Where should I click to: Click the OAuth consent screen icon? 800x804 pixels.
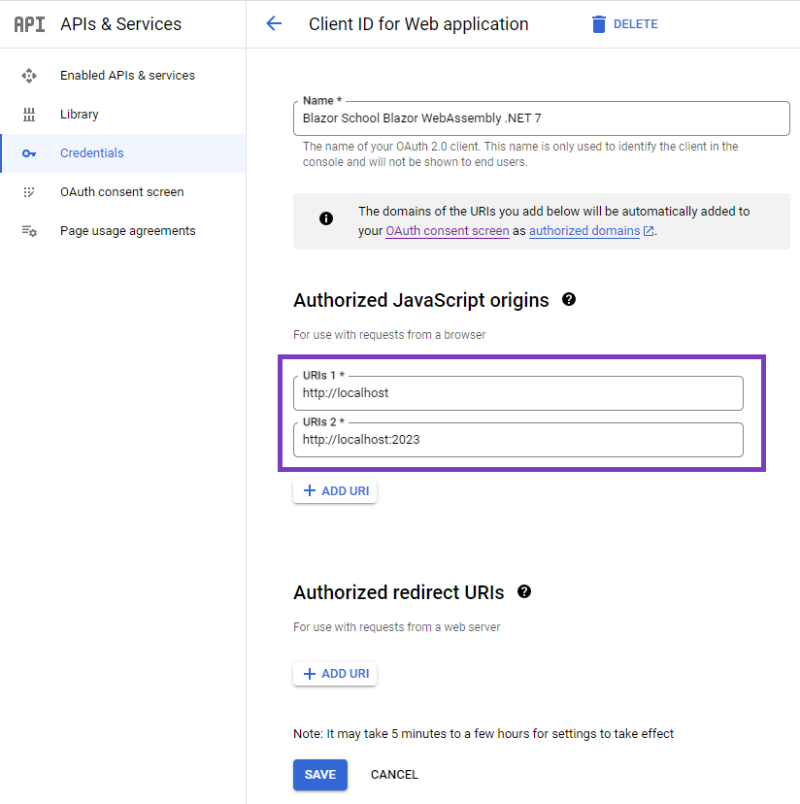pyautogui.click(x=29, y=192)
